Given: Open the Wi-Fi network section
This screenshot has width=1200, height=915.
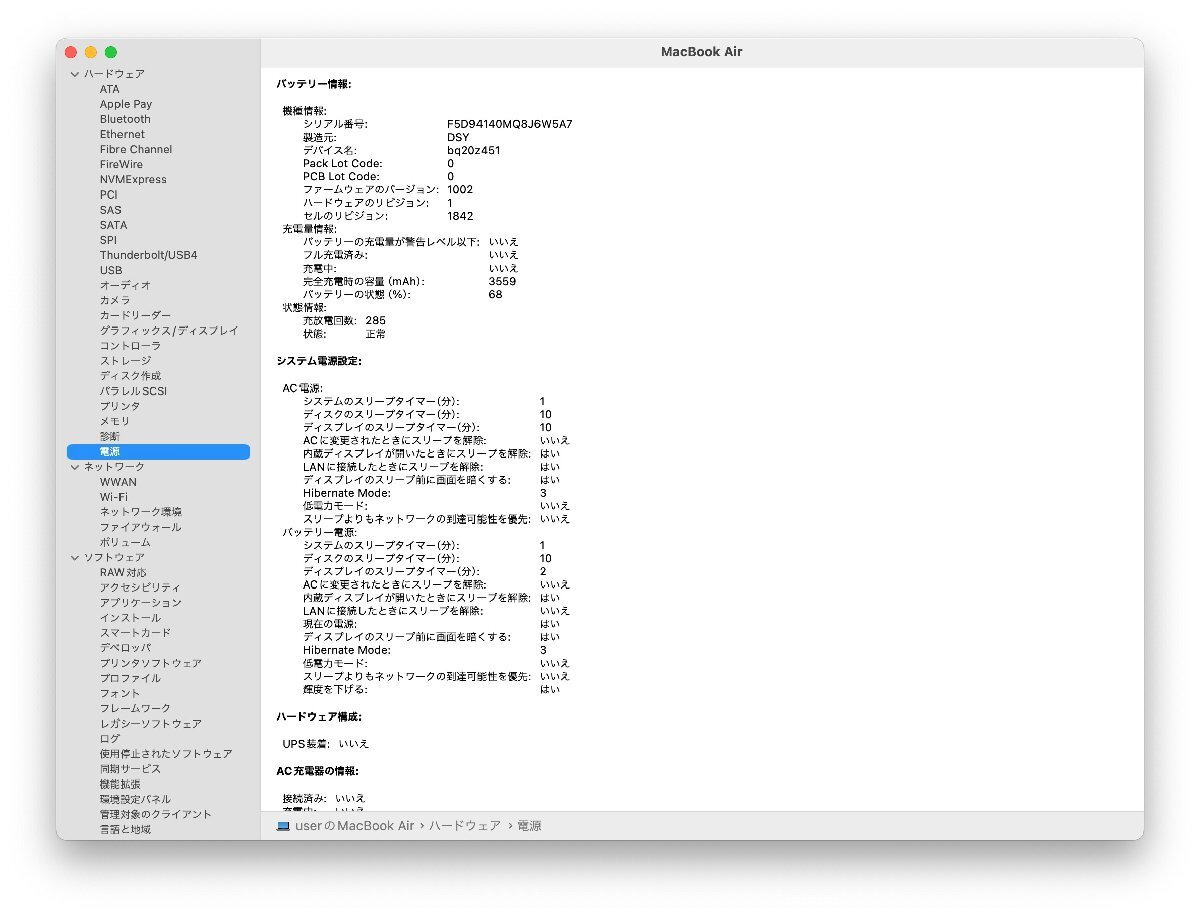Looking at the screenshot, I should [x=119, y=497].
